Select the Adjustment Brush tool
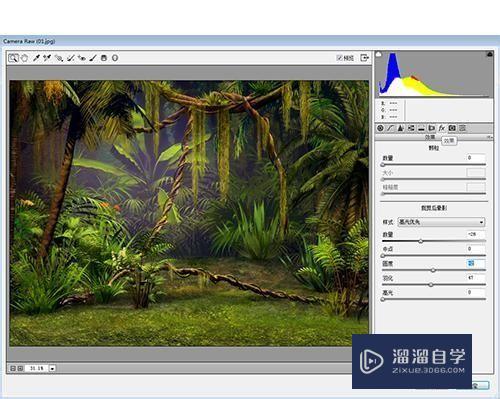The width and height of the screenshot is (500, 399). (x=93, y=58)
